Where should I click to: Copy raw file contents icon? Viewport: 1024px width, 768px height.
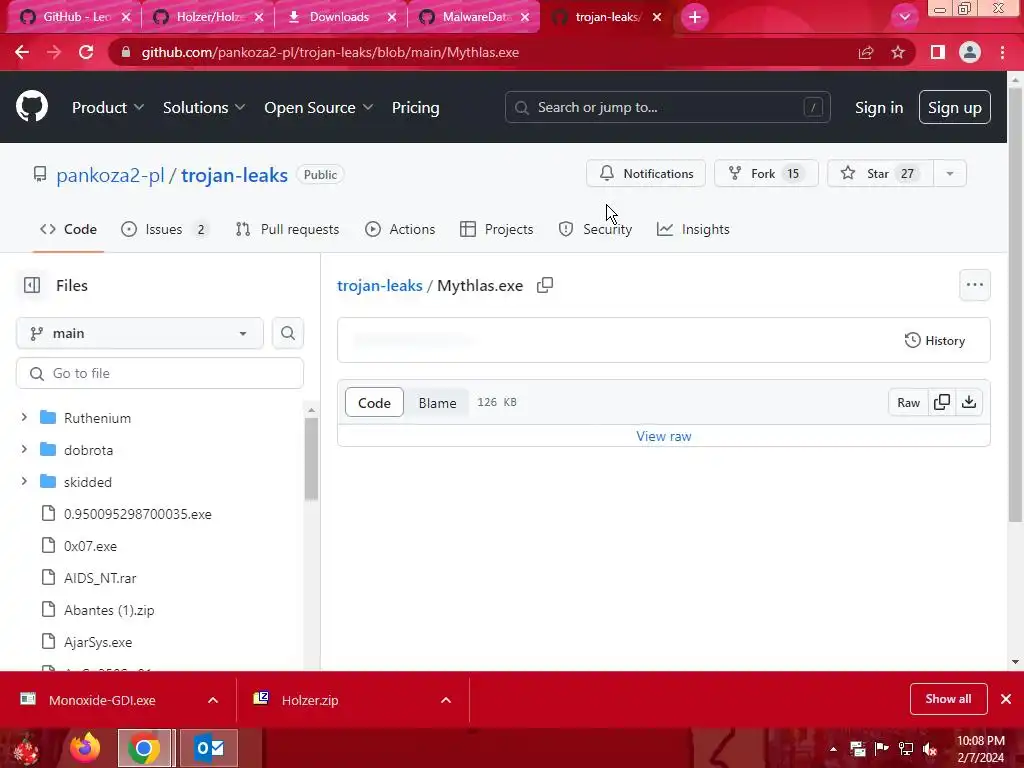(x=942, y=402)
